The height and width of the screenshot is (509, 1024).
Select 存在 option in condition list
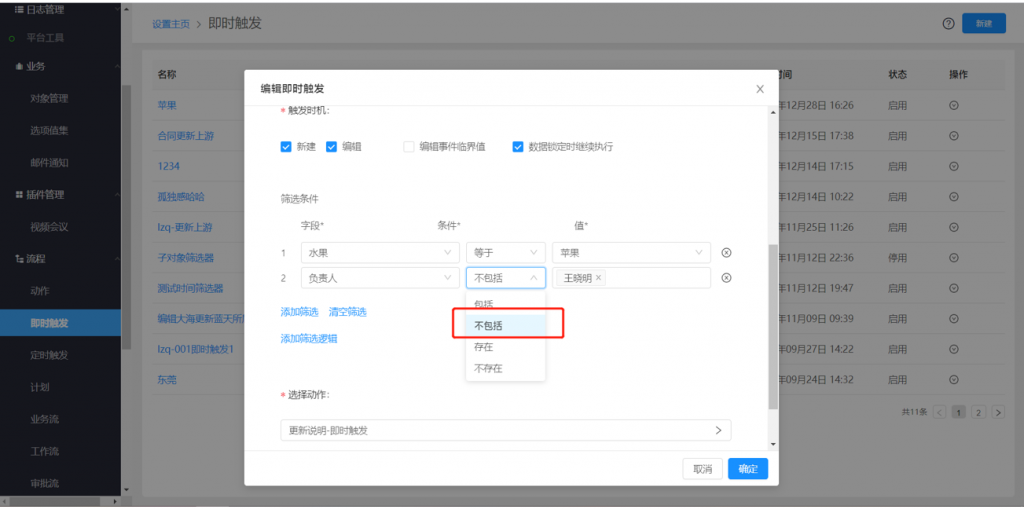point(484,347)
